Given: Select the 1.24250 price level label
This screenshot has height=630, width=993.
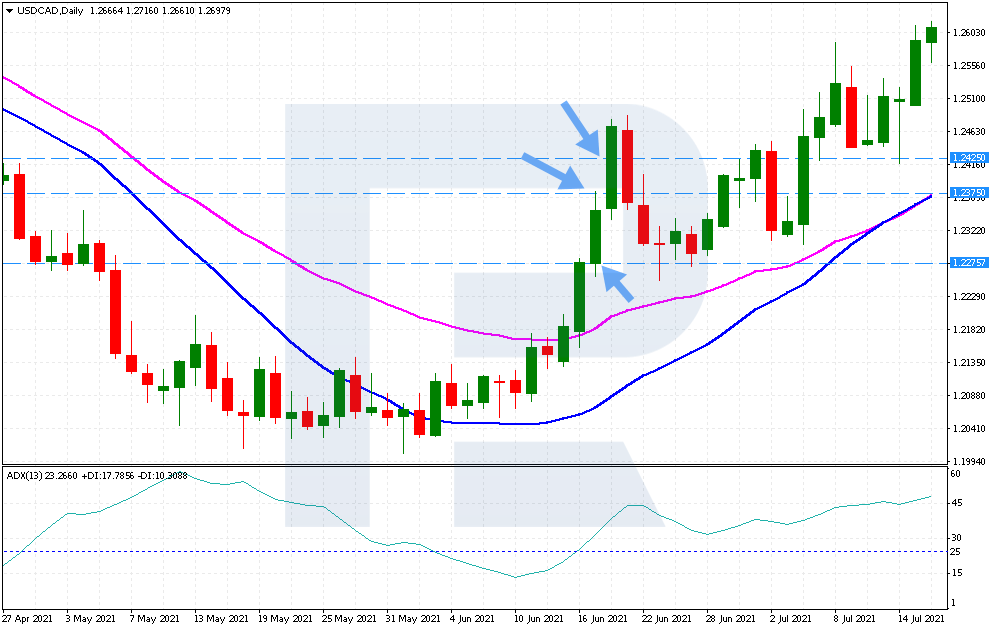Looking at the screenshot, I should click(x=969, y=158).
